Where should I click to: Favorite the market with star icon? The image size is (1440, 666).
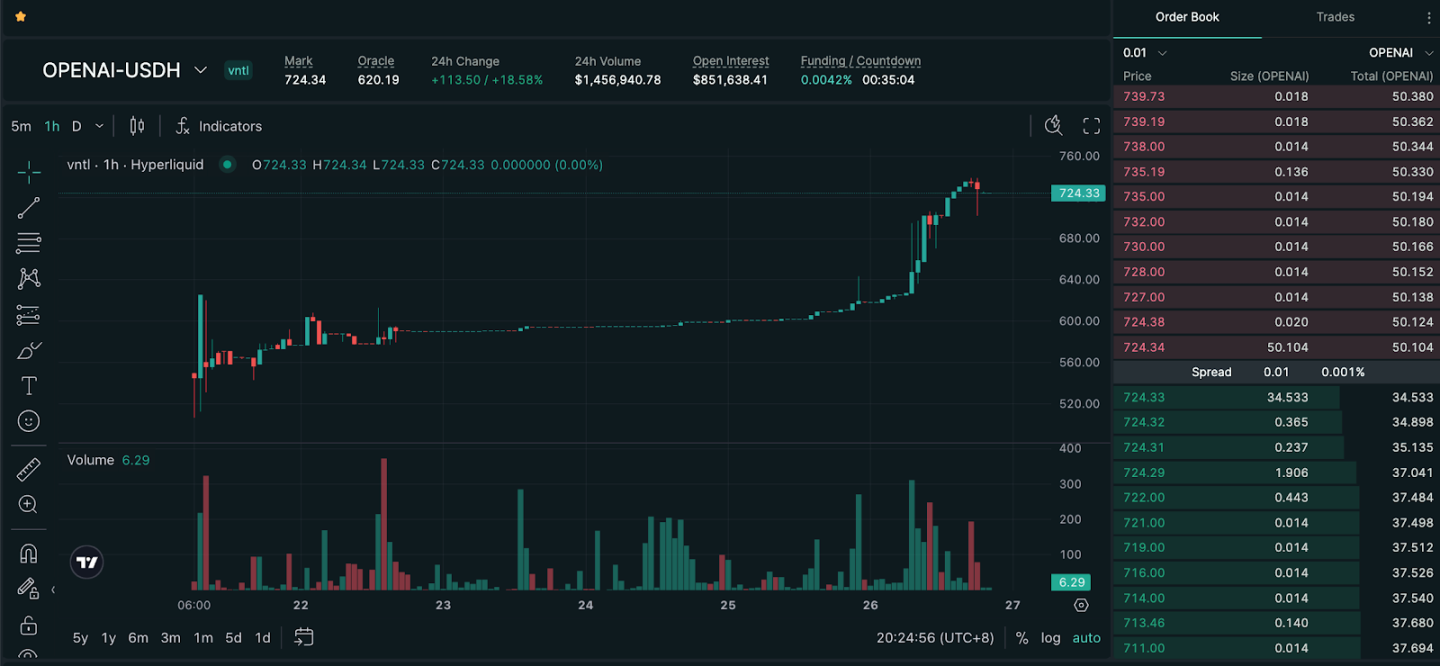pyautogui.click(x=21, y=17)
